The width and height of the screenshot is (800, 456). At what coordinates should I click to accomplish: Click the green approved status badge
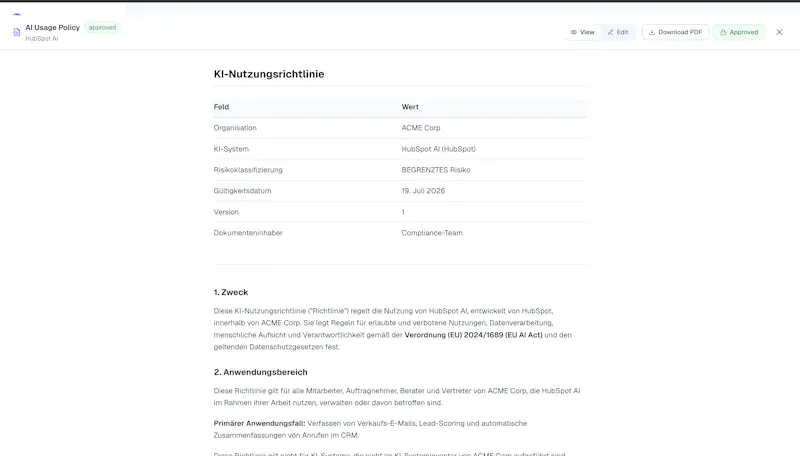(x=102, y=28)
